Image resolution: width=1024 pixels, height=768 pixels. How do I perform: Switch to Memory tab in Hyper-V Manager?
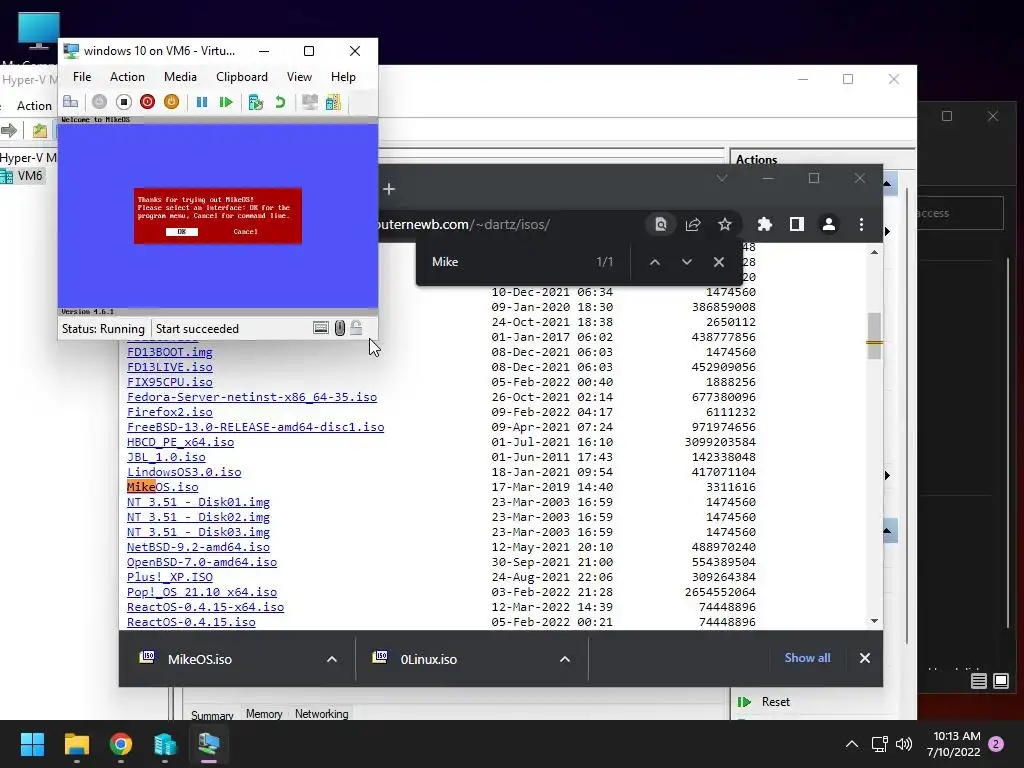[264, 714]
